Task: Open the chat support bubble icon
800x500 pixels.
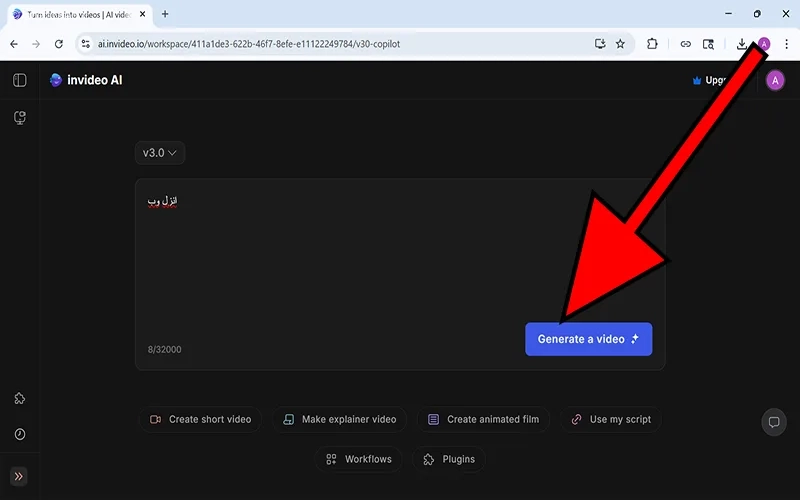Action: [x=773, y=422]
